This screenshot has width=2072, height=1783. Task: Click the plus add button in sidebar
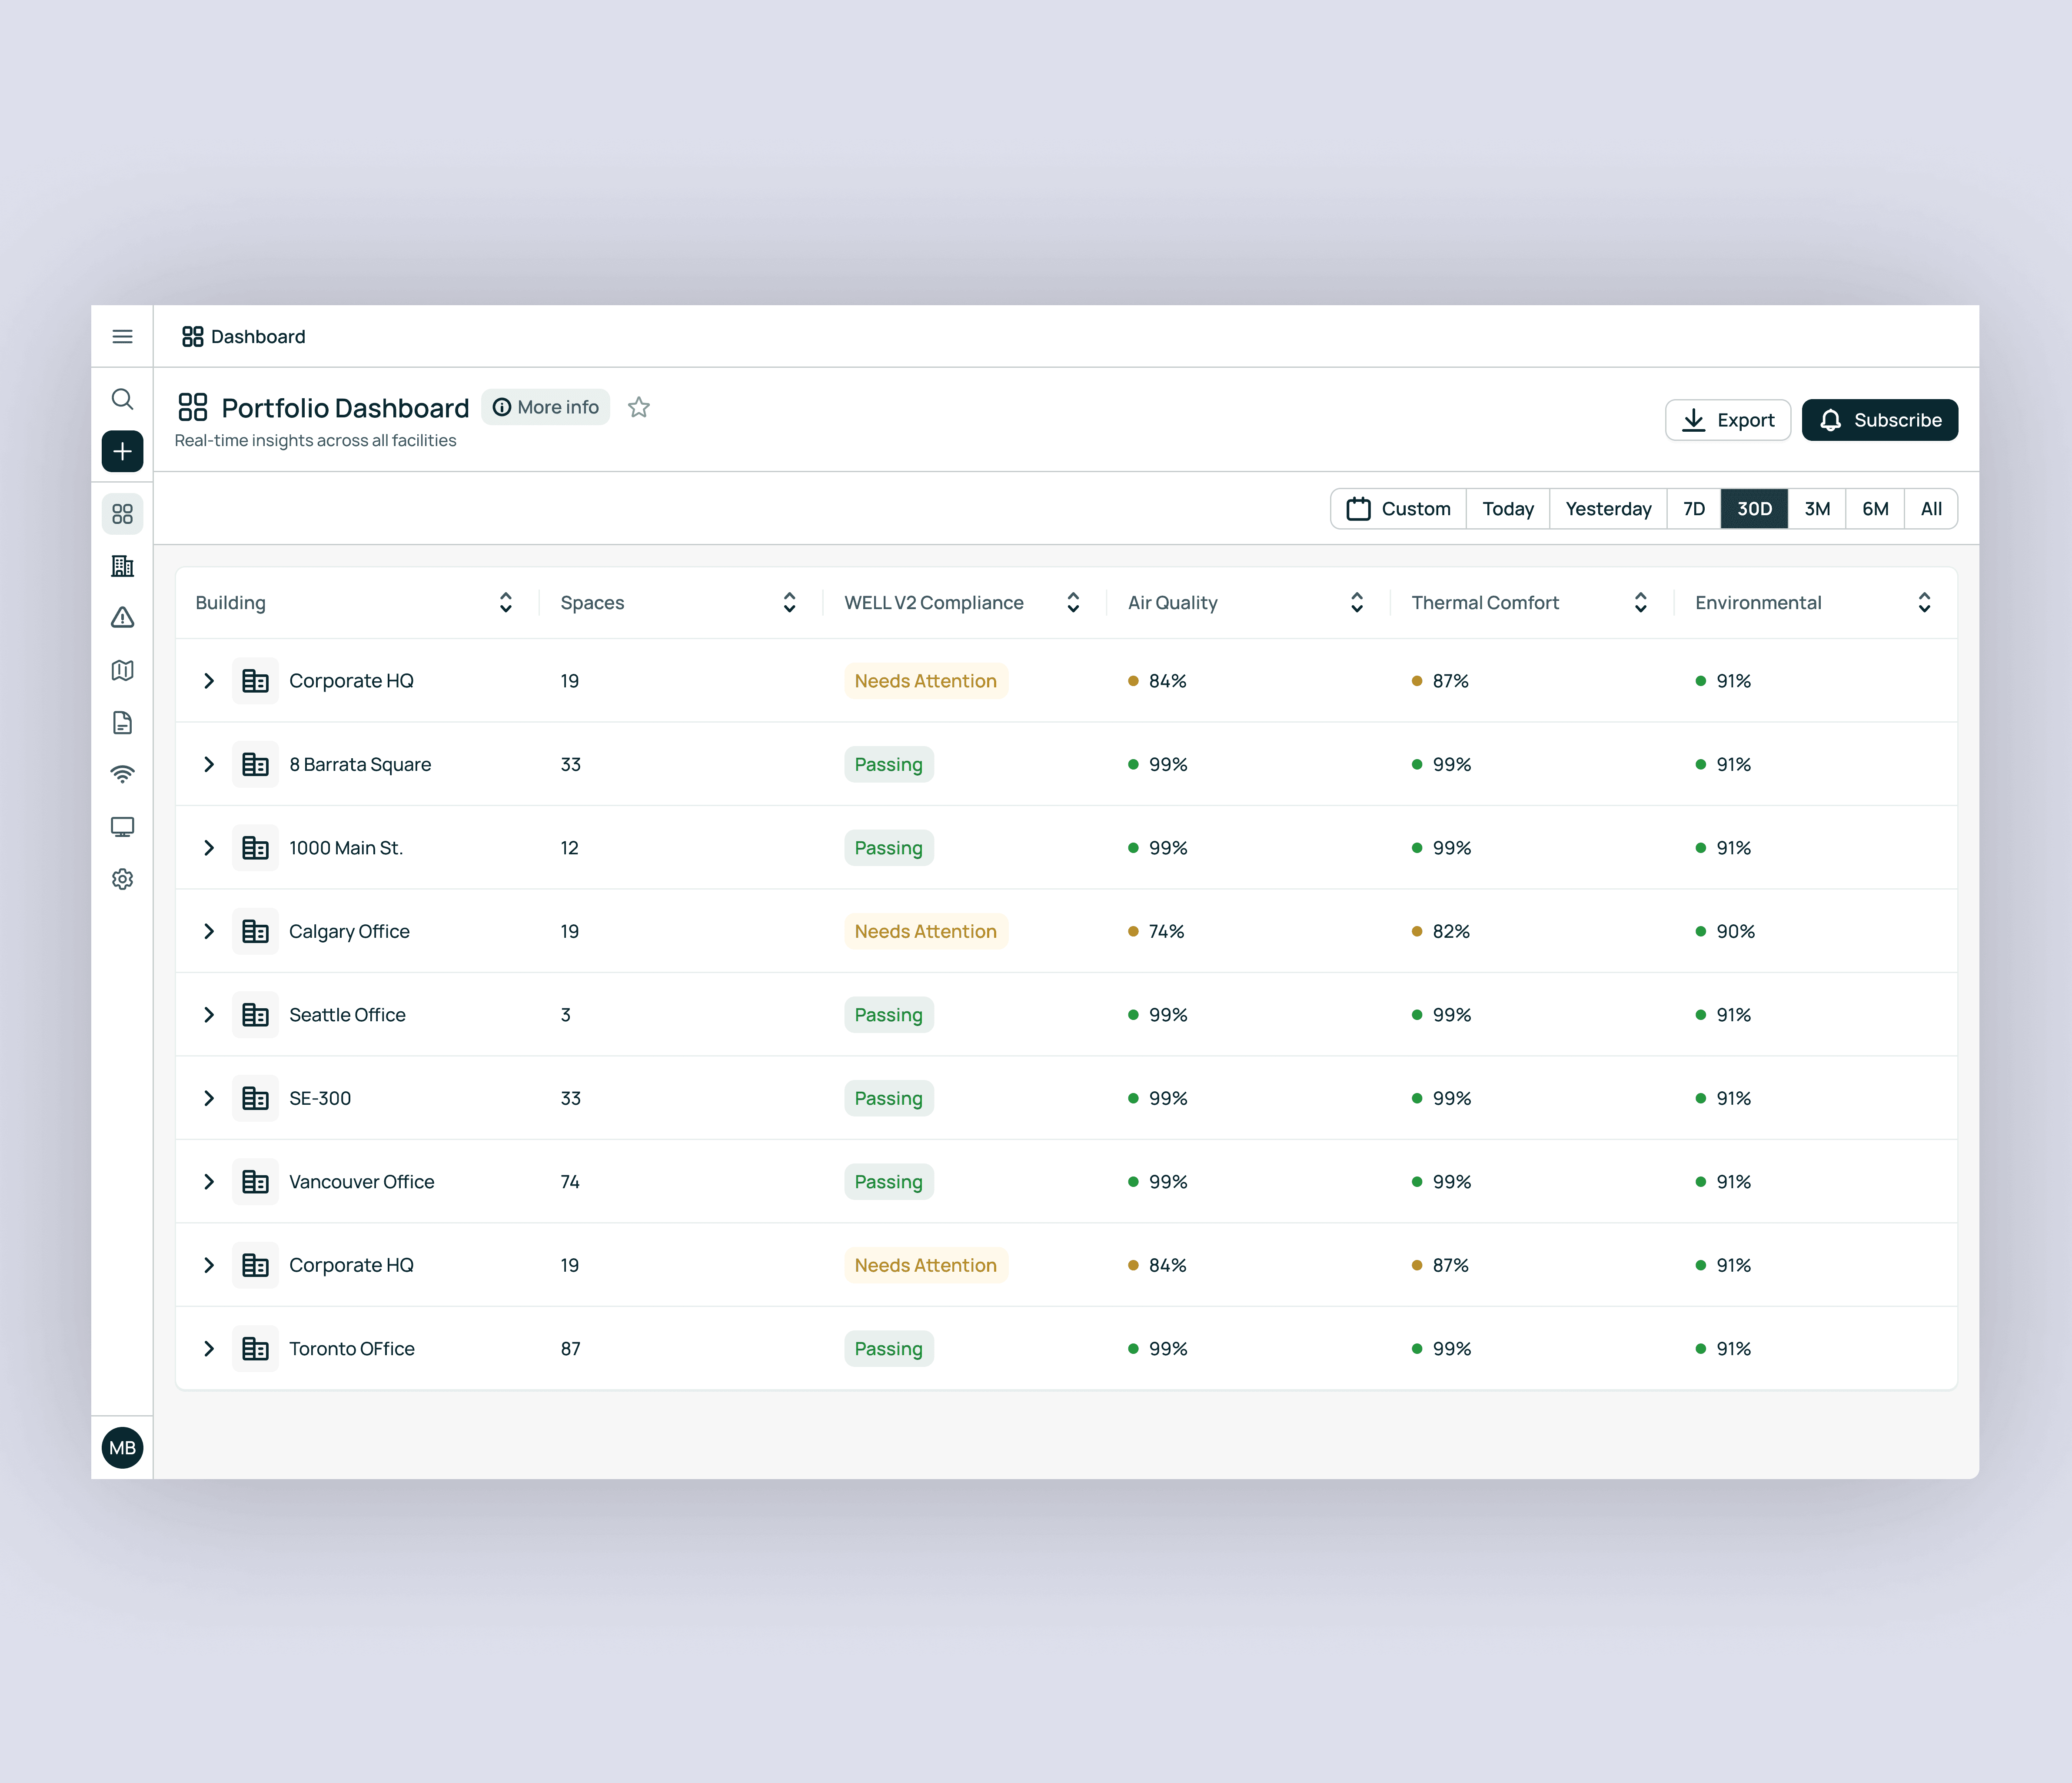tap(122, 451)
